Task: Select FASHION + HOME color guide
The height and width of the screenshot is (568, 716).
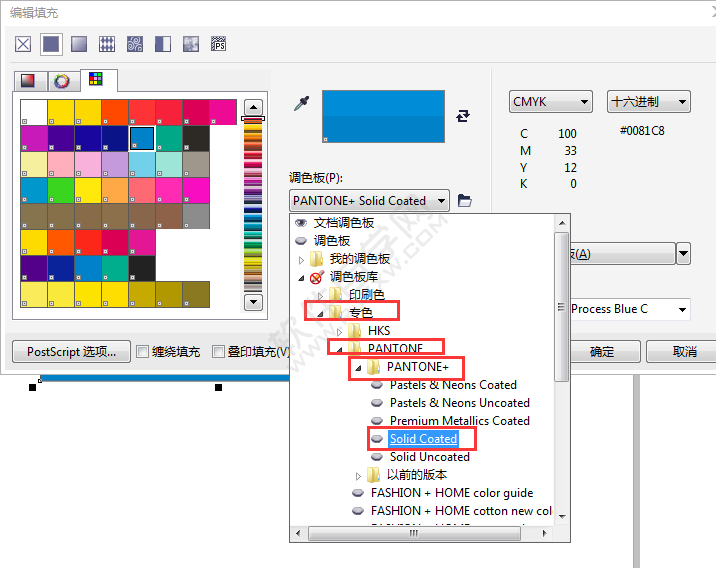Action: pyautogui.click(x=452, y=493)
